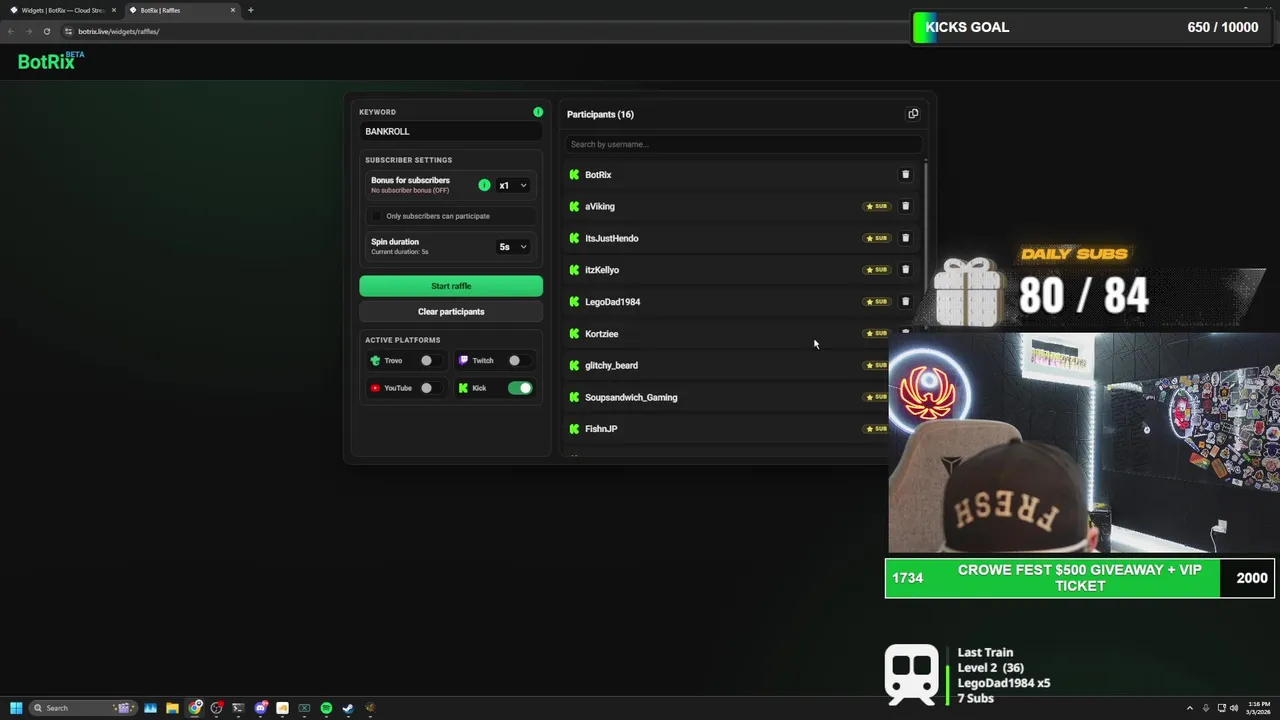The height and width of the screenshot is (720, 1280).
Task: Open the Windows Start menu
Action: pos(16,708)
